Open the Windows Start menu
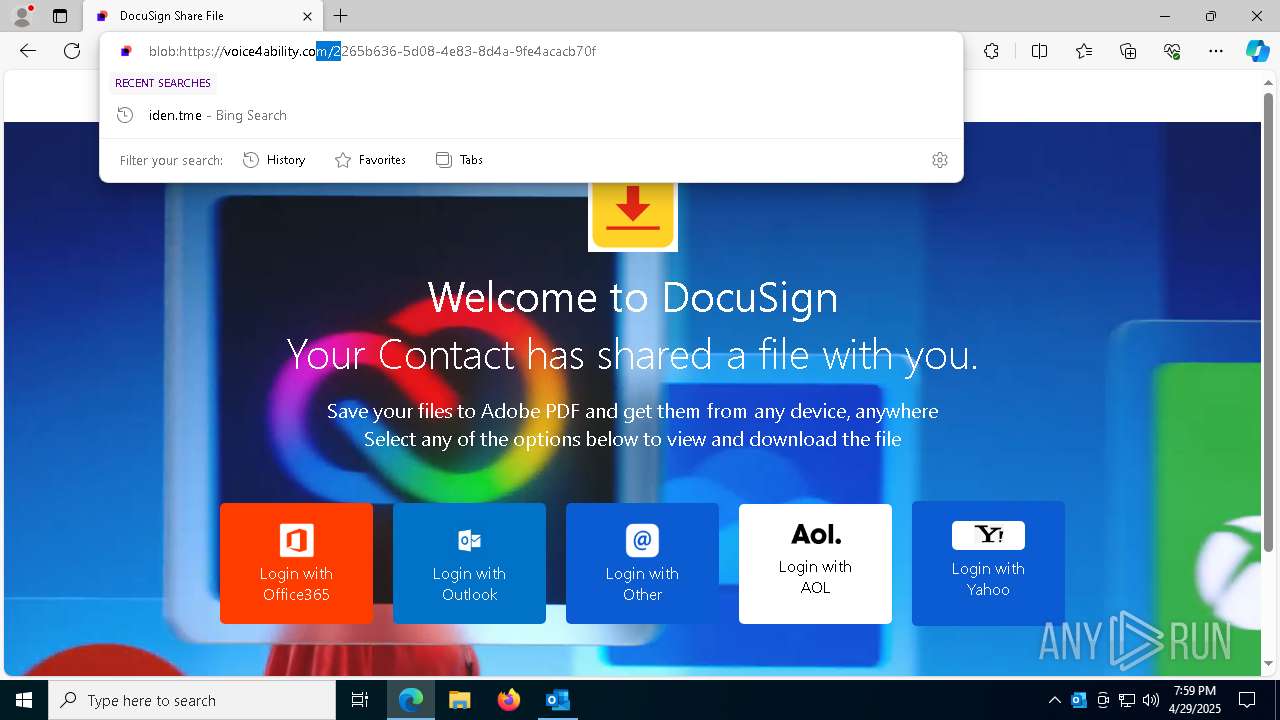Image resolution: width=1280 pixels, height=720 pixels. point(24,700)
